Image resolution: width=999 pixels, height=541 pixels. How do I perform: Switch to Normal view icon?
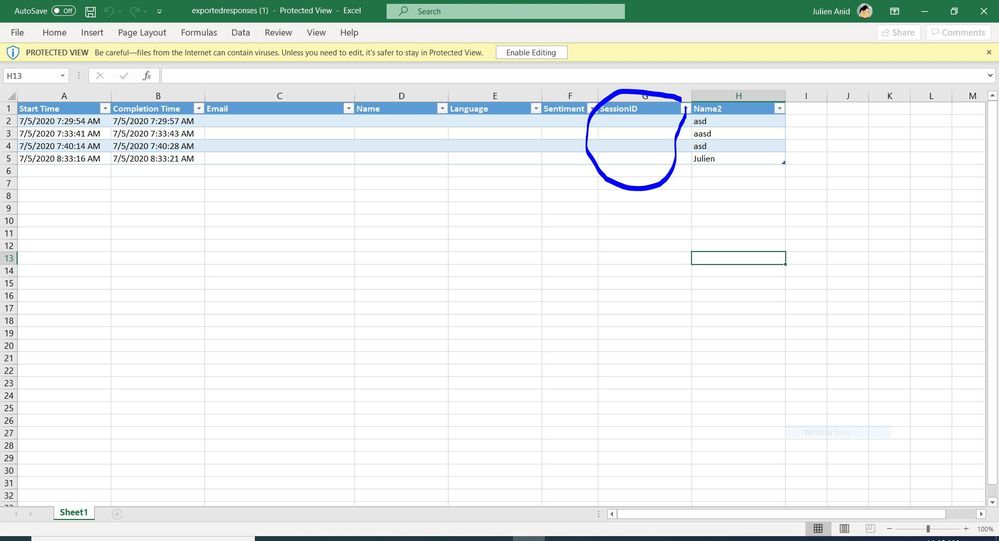tap(818, 529)
